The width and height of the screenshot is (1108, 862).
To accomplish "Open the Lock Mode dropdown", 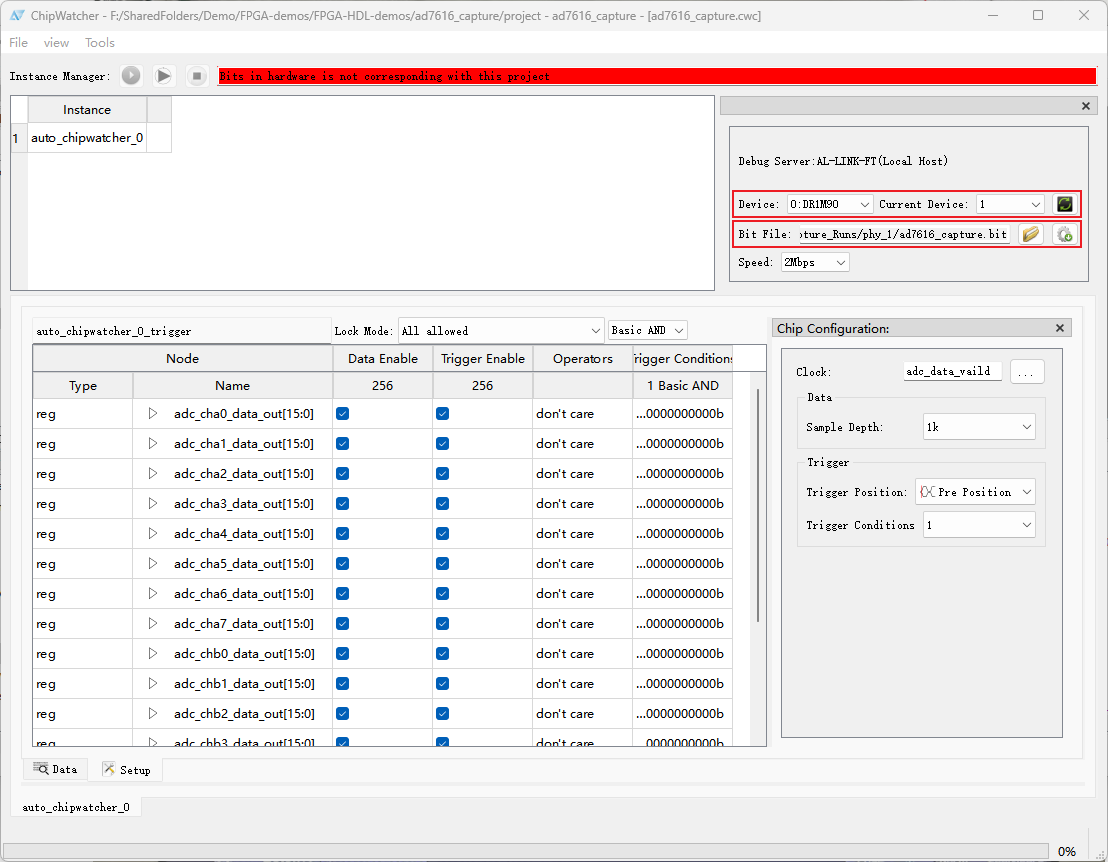I will click(x=500, y=331).
